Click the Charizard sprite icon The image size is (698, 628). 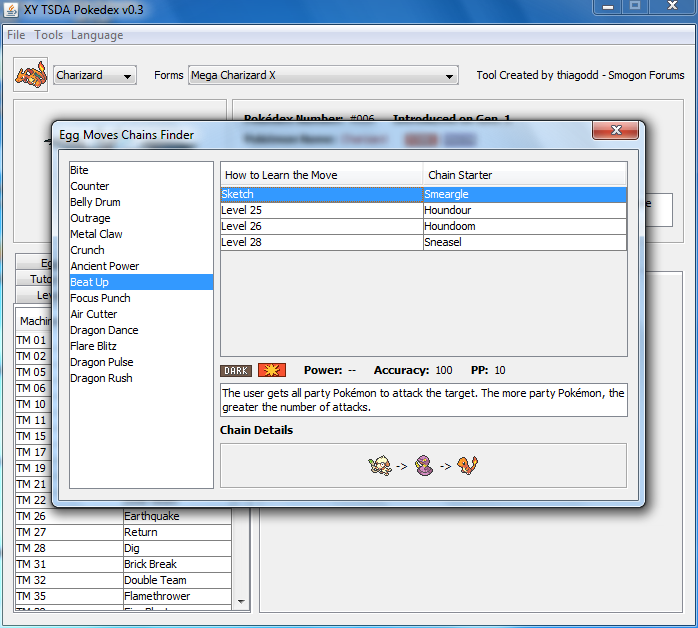tap(31, 74)
